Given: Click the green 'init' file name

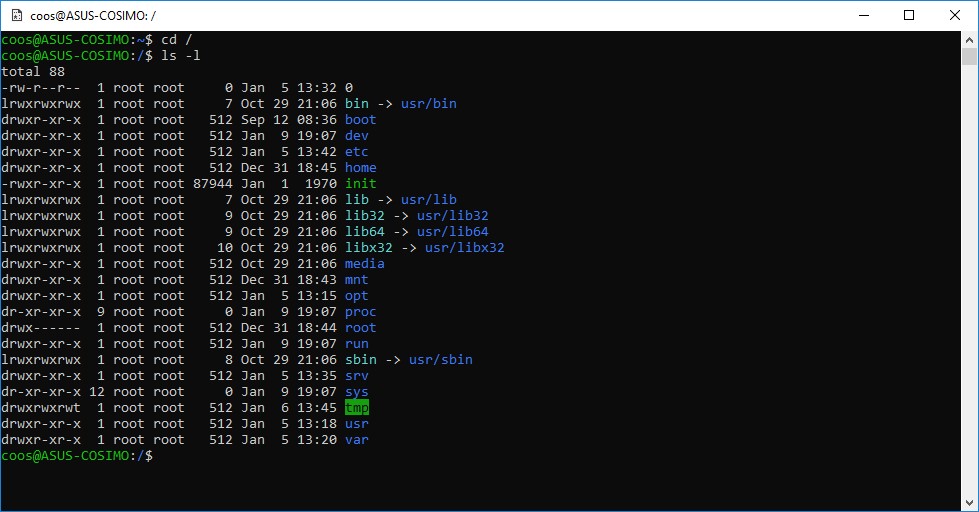Looking at the screenshot, I should [361, 184].
